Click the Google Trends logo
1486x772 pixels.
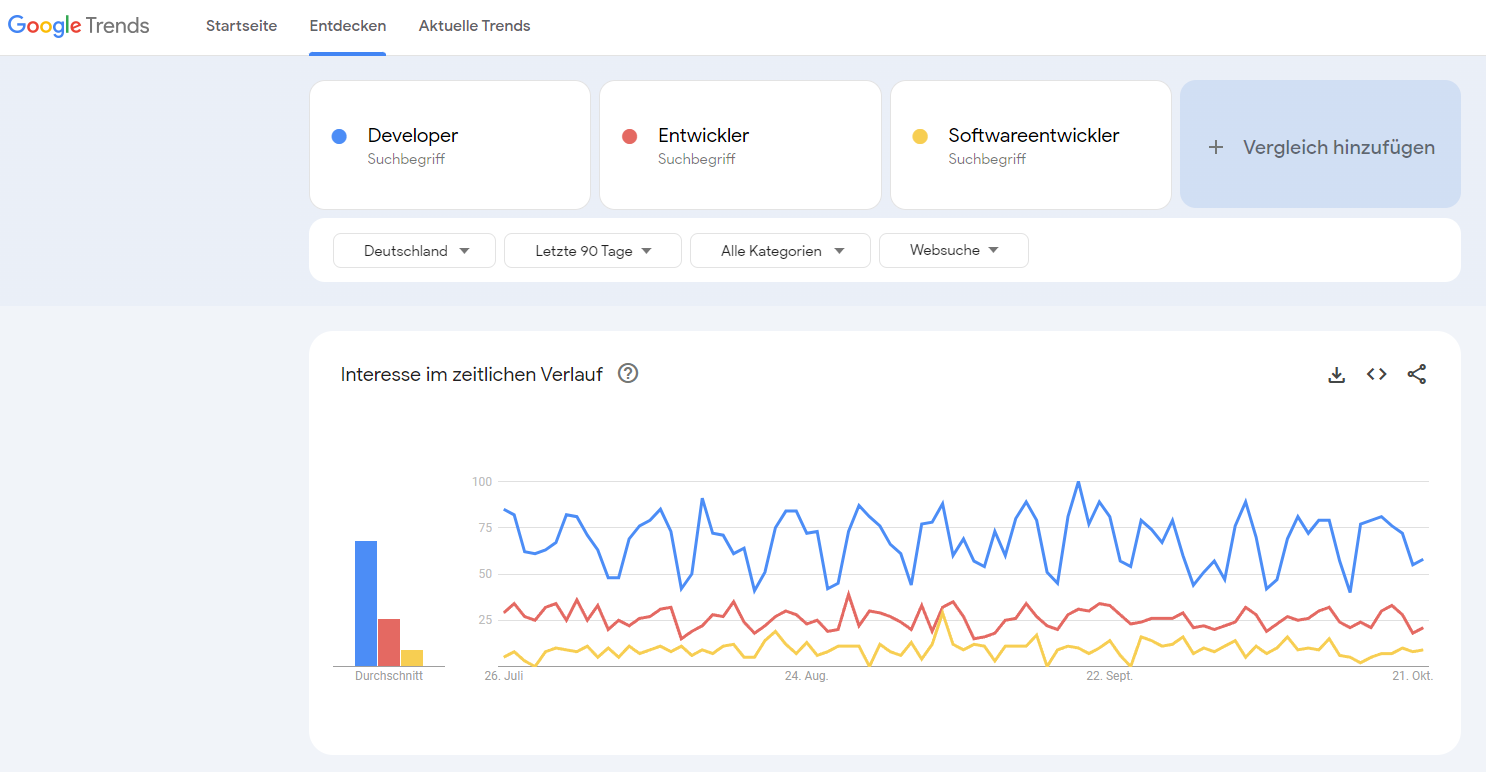click(79, 26)
